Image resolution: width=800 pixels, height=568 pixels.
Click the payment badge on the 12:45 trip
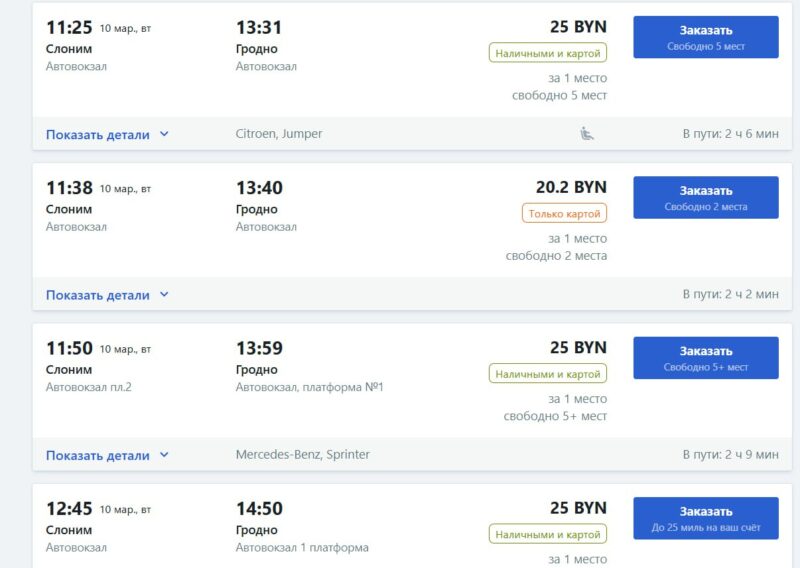548,534
